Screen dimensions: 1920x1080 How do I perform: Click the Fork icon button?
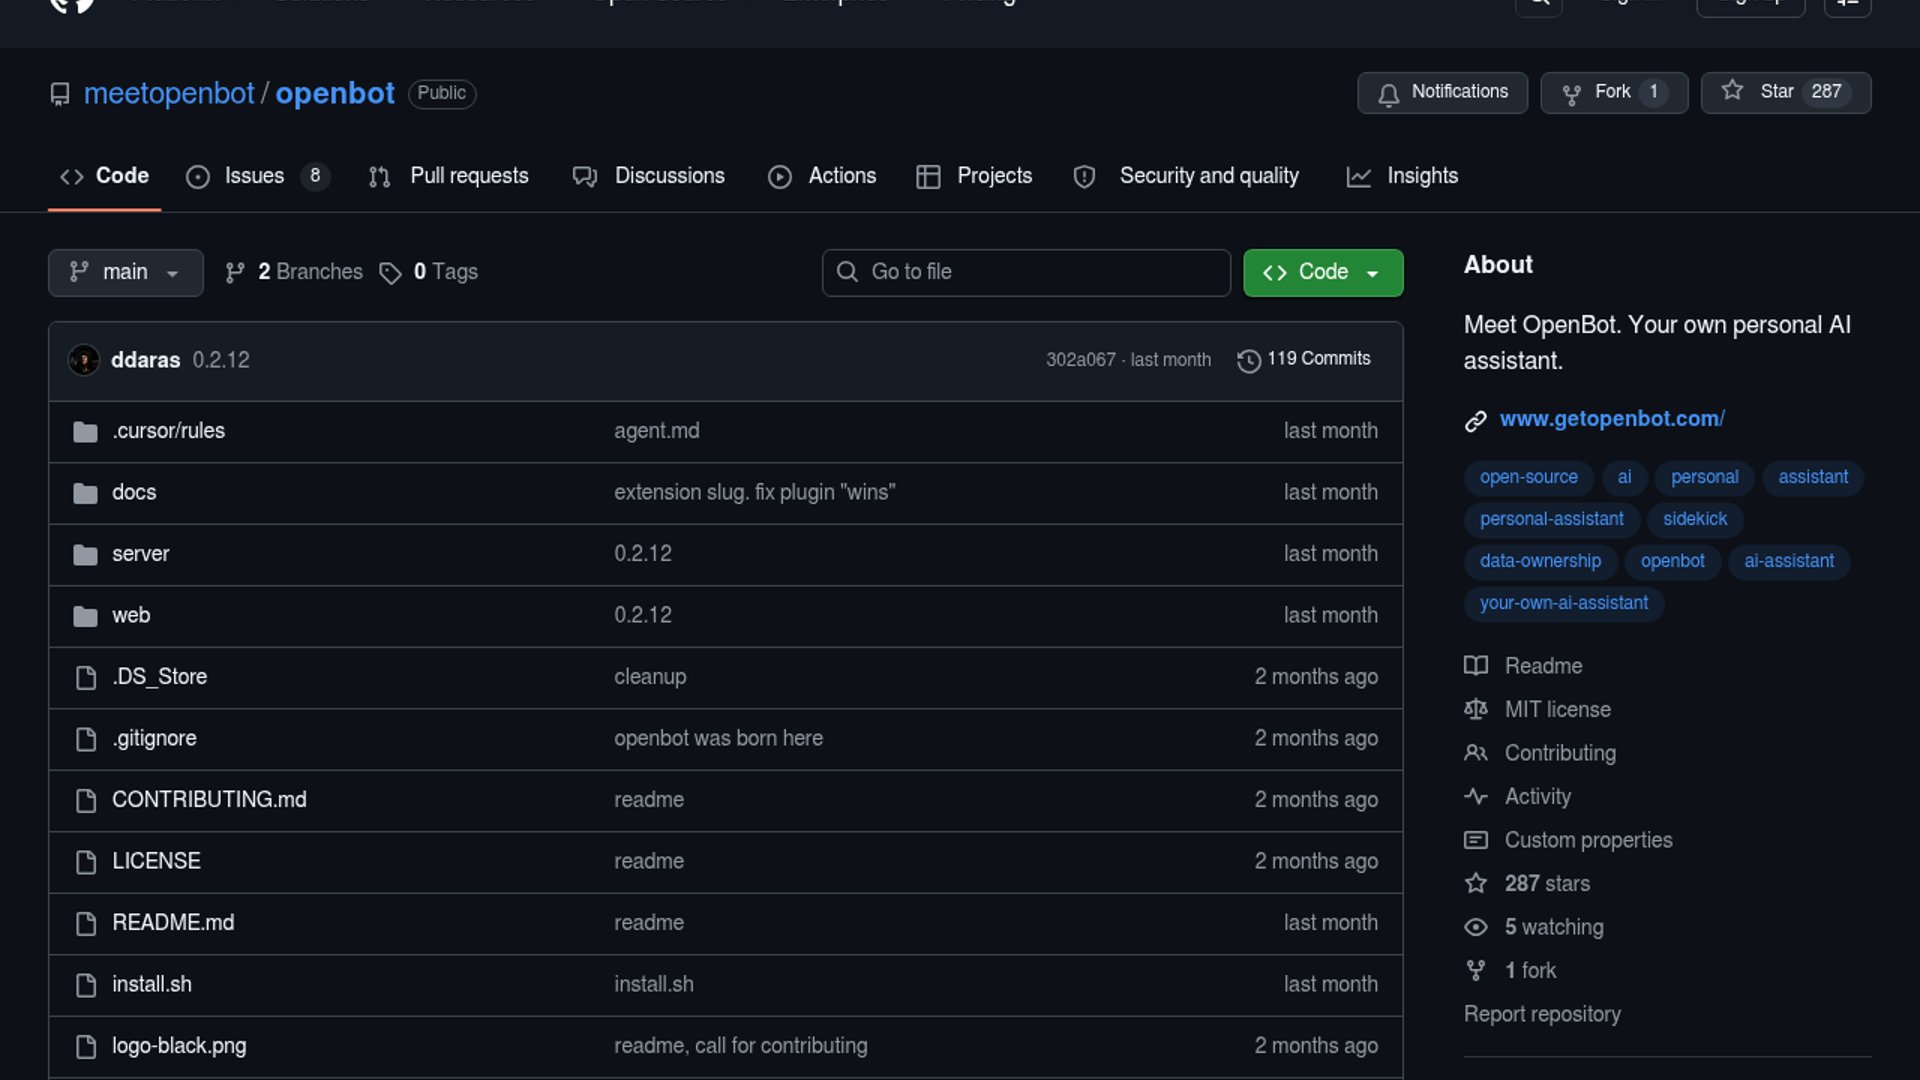(x=1571, y=94)
